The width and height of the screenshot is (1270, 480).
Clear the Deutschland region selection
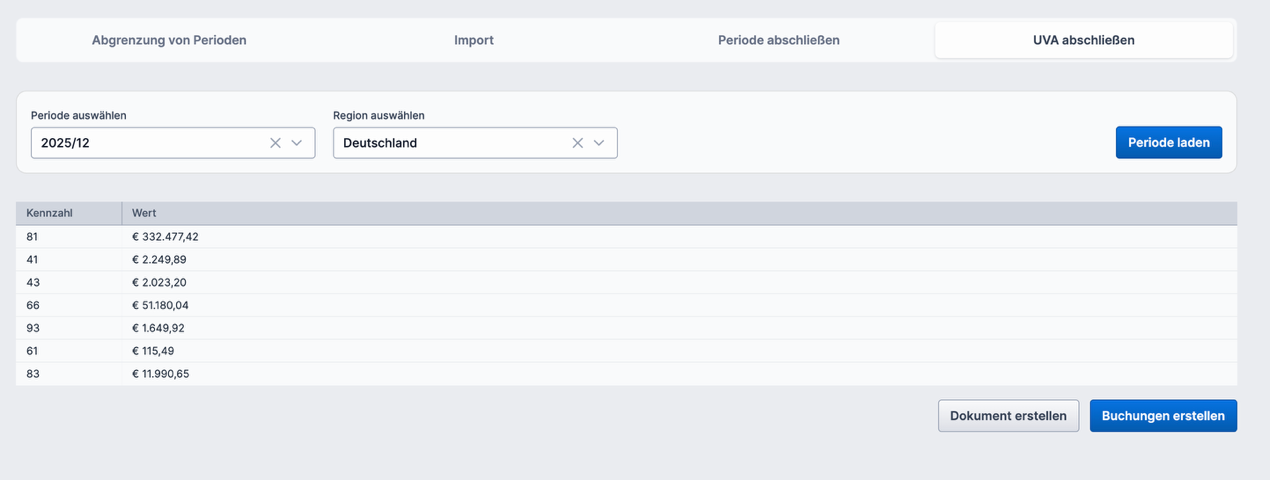click(x=577, y=143)
